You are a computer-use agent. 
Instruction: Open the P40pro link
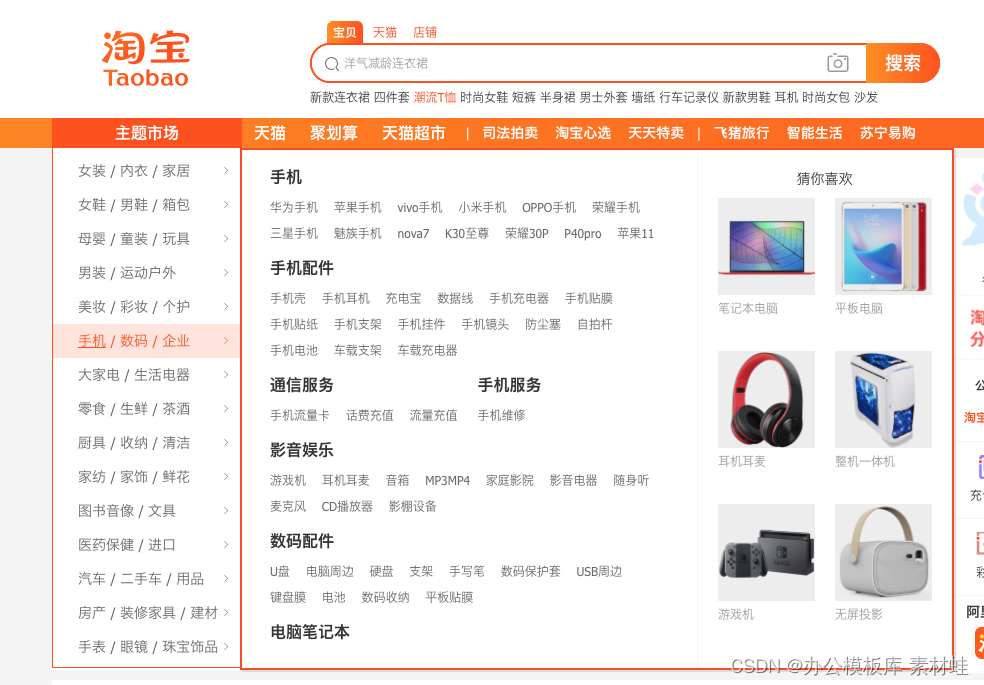point(582,234)
